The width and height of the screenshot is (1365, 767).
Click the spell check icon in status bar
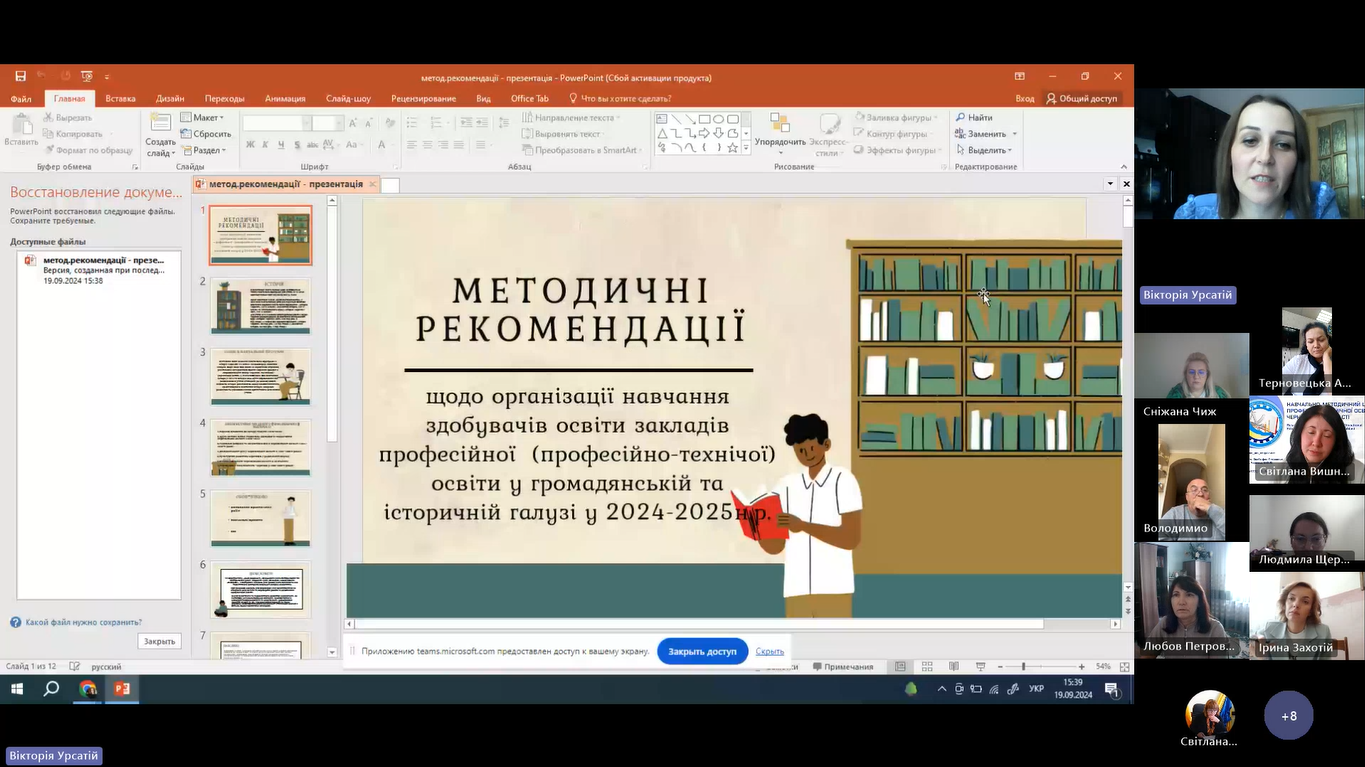[75, 667]
